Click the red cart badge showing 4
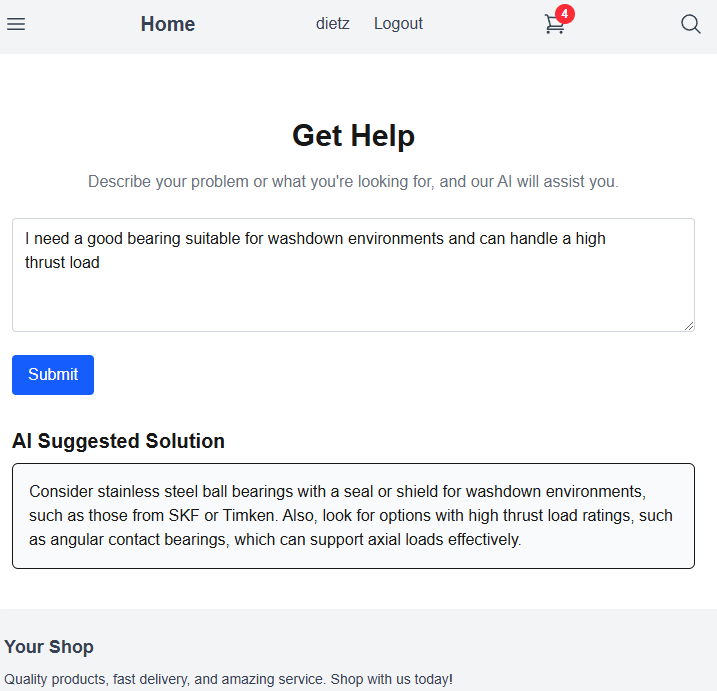 (565, 14)
